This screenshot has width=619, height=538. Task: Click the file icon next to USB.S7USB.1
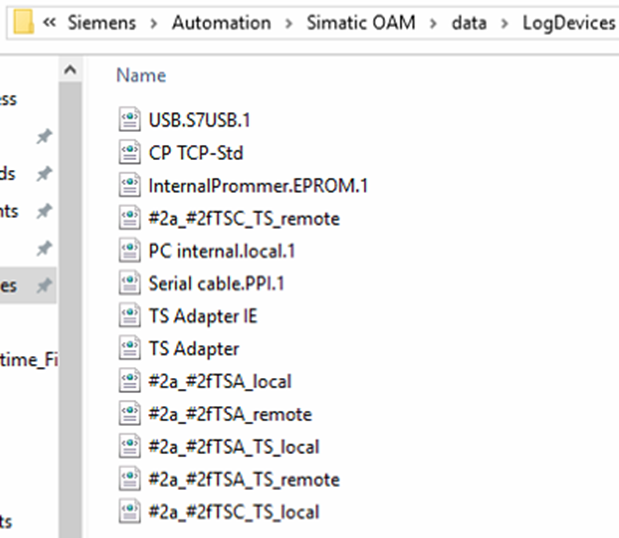[x=129, y=121]
